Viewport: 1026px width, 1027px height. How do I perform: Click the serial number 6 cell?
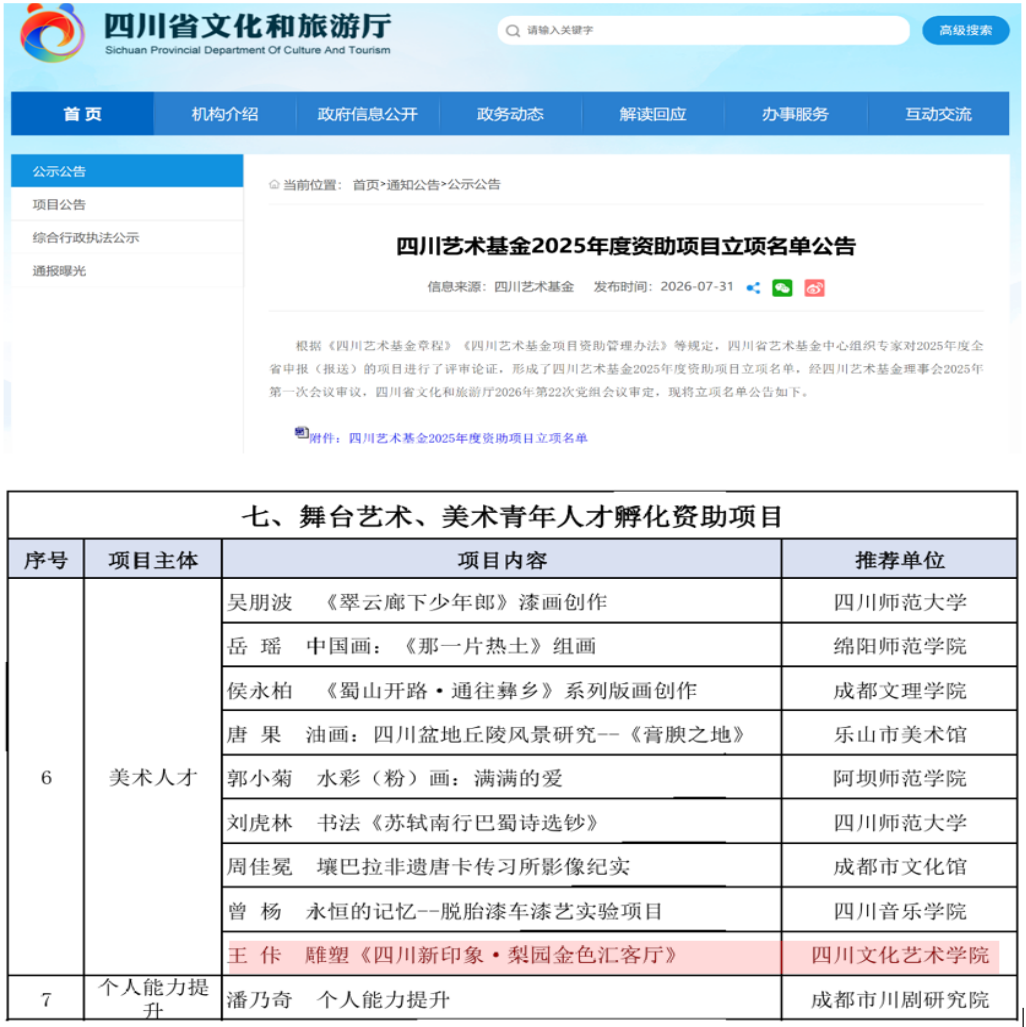click(46, 777)
